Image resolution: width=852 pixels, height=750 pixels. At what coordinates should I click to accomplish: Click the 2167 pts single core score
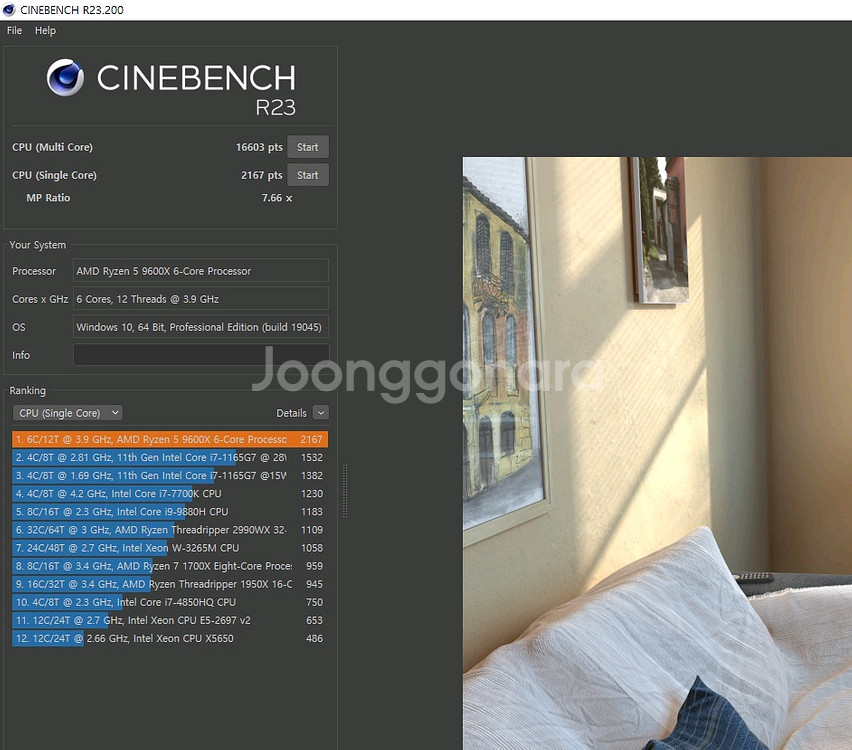(x=261, y=175)
